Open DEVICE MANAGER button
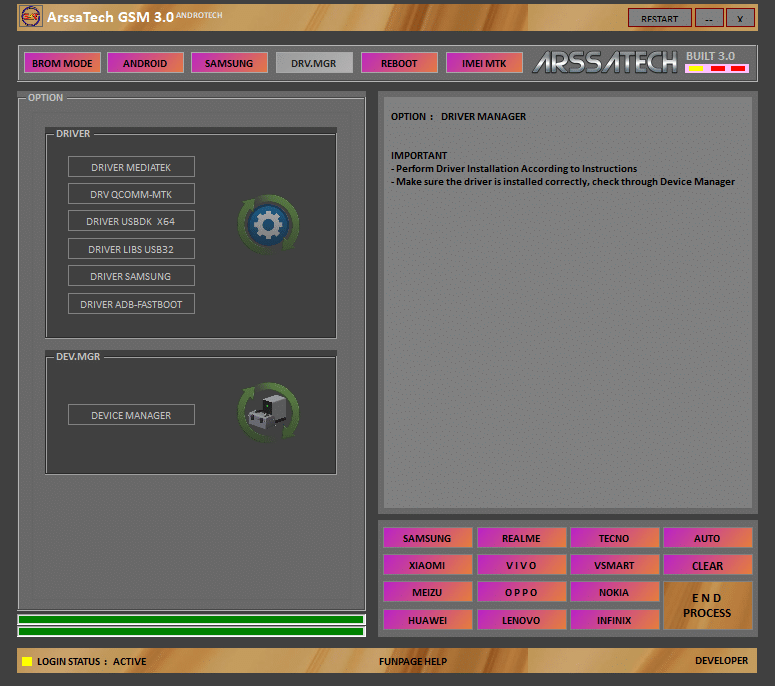The height and width of the screenshot is (686, 775). tap(131, 415)
